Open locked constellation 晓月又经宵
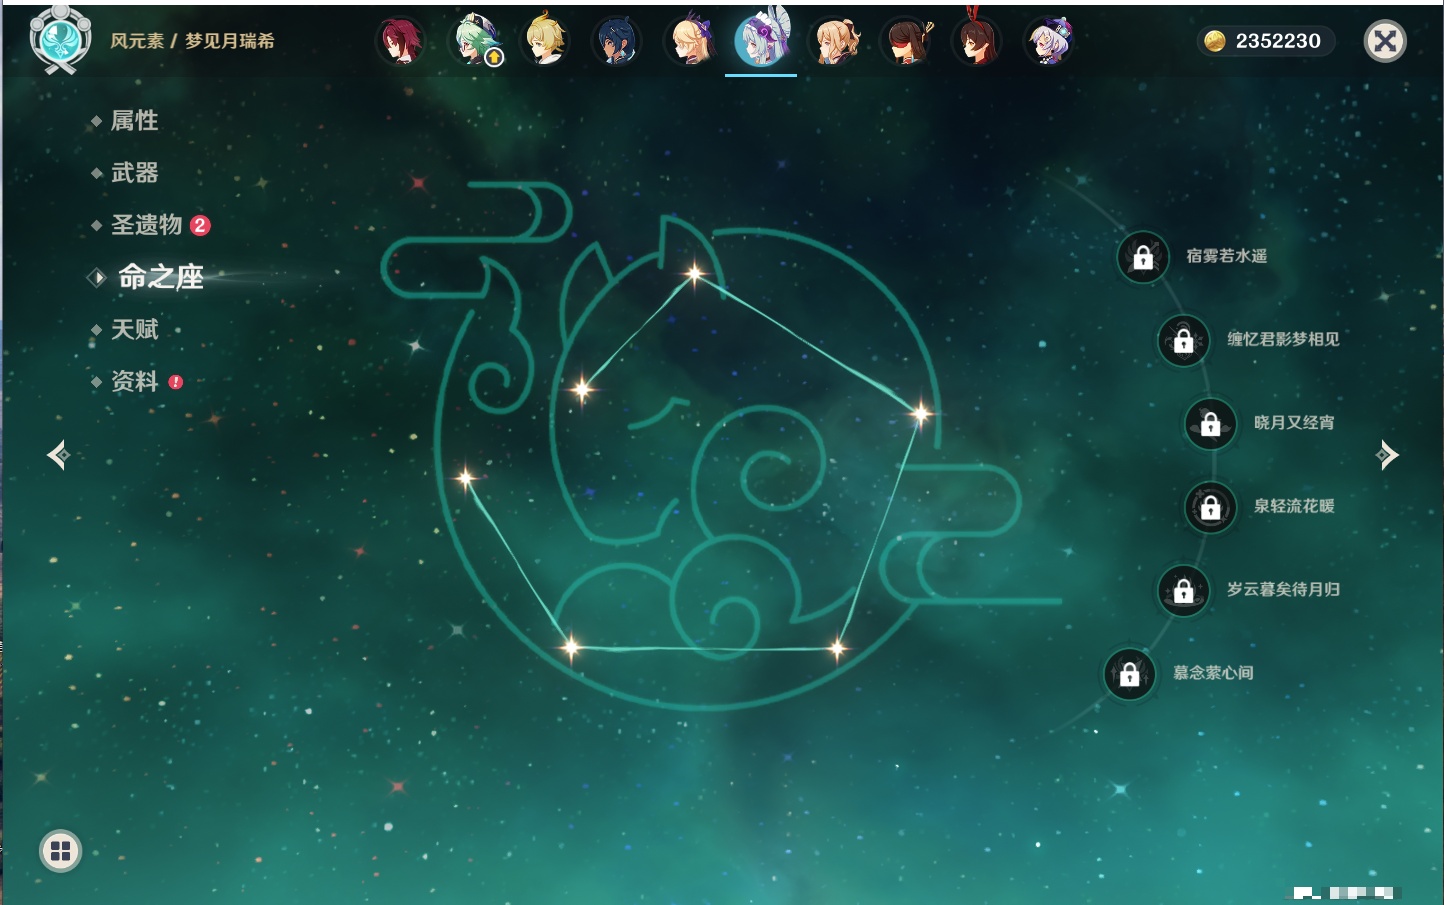Image resolution: width=1444 pixels, height=905 pixels. tap(1210, 423)
